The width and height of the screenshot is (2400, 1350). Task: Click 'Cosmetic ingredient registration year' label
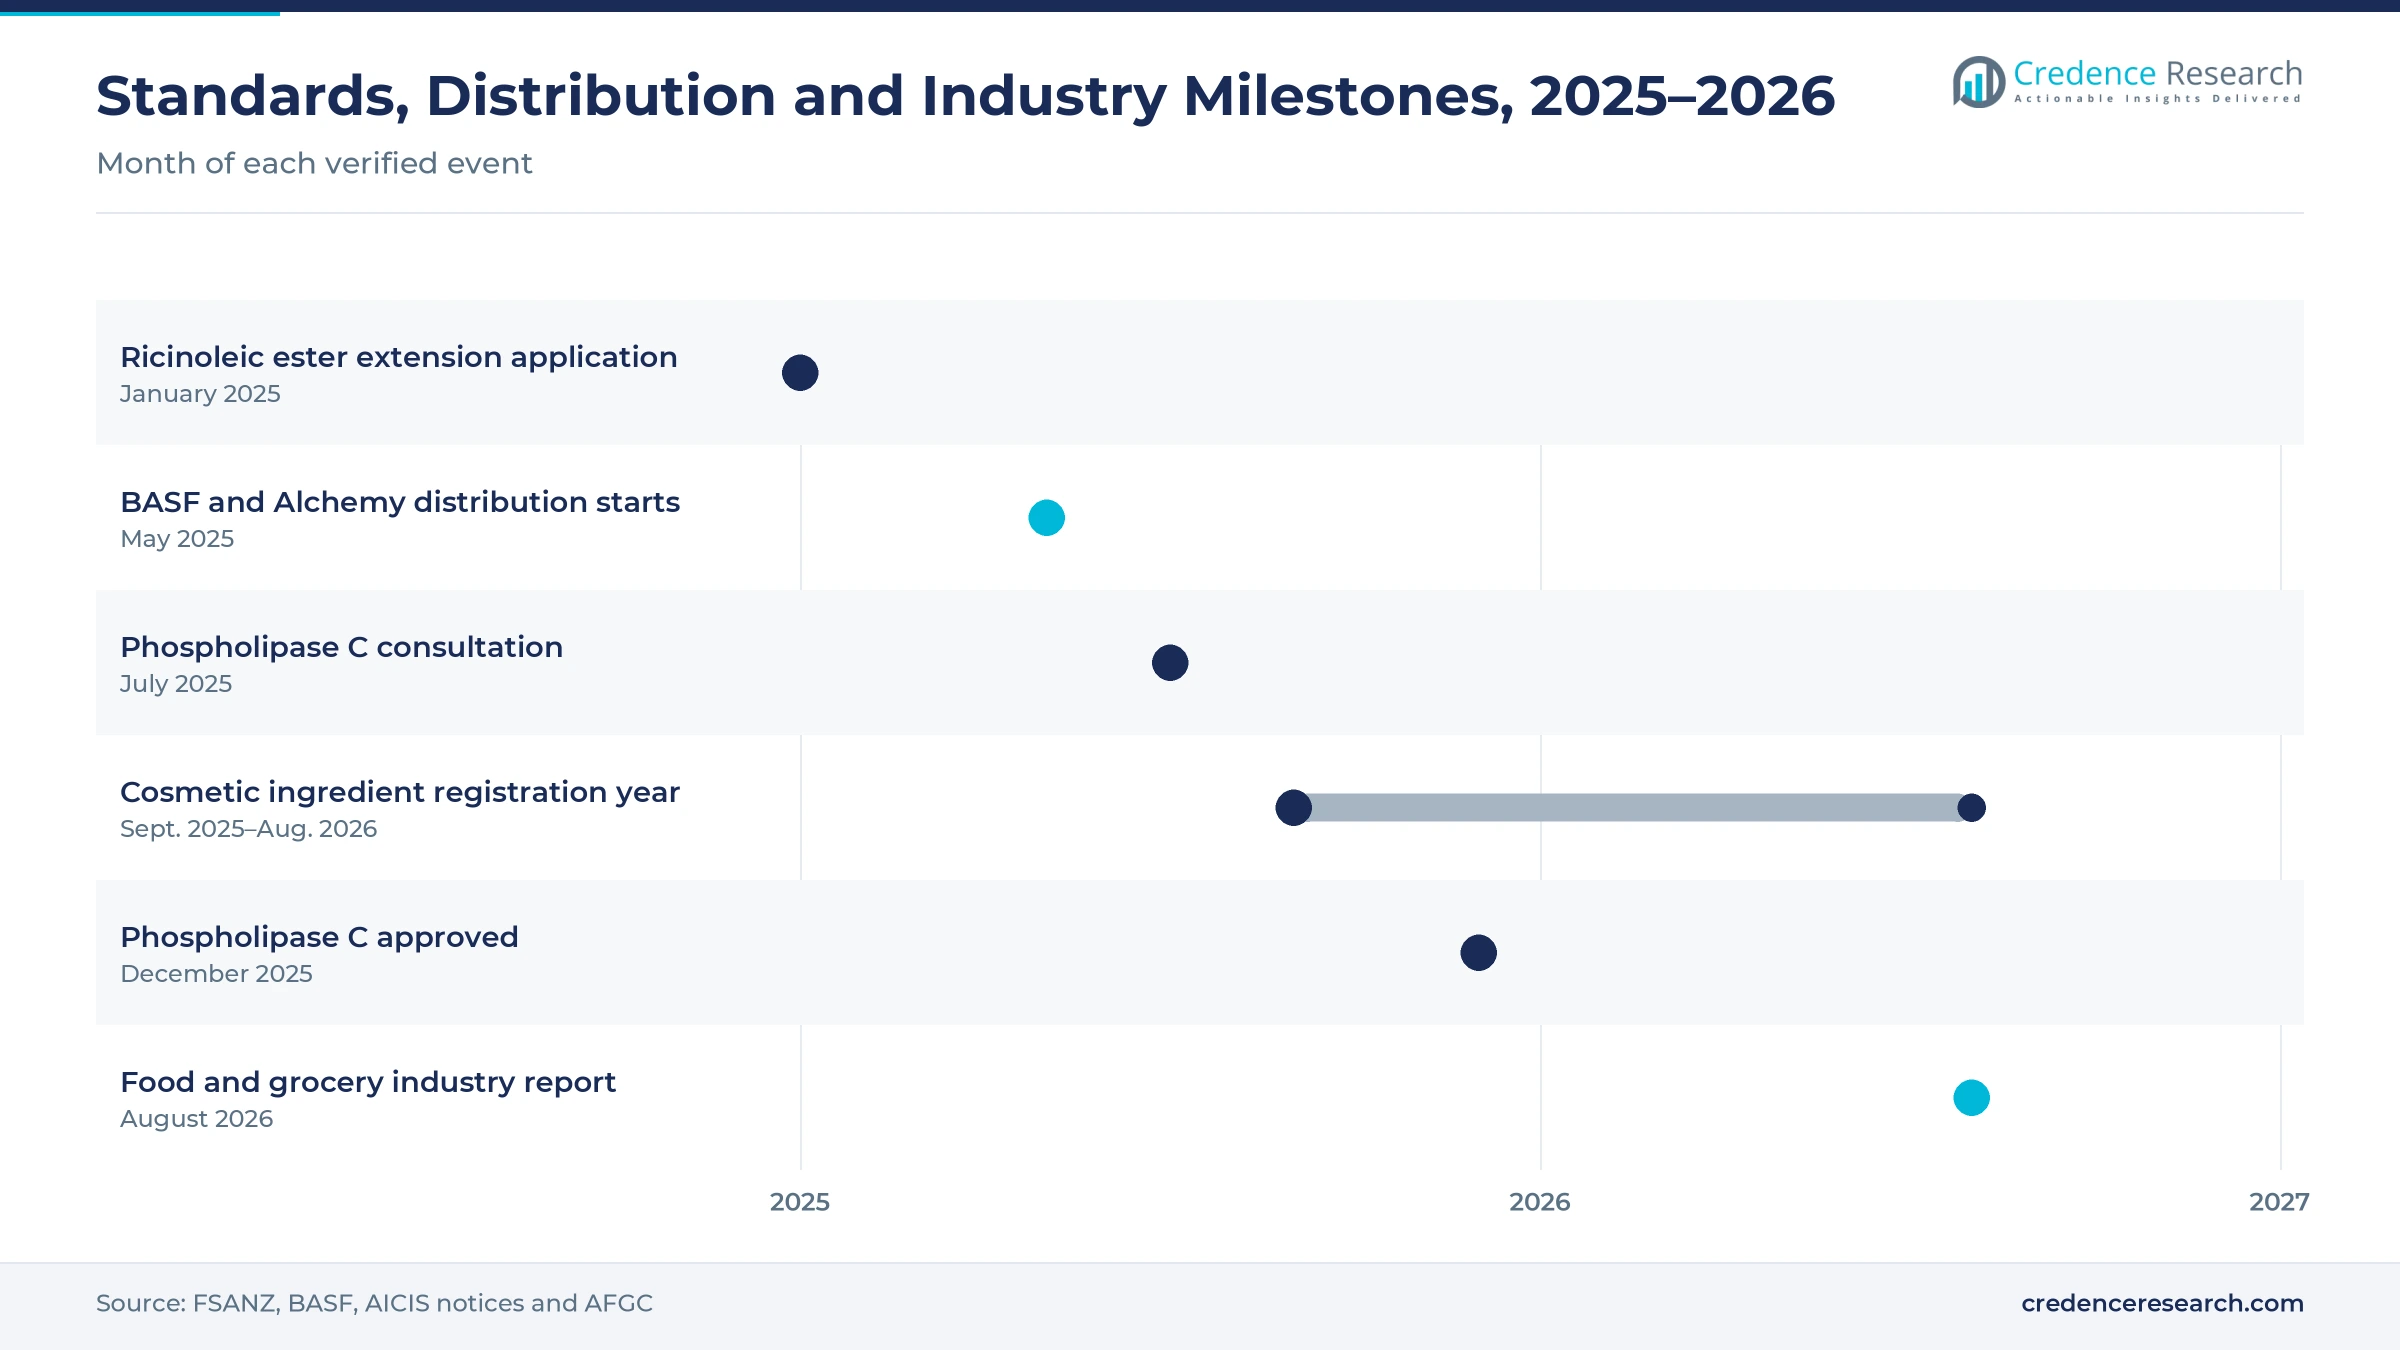click(x=400, y=792)
